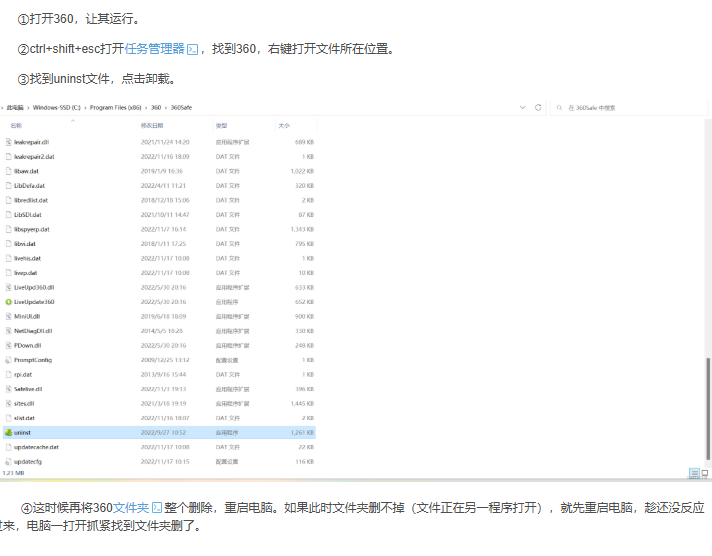Image resolution: width=712 pixels, height=556 pixels.
Task: Click the chevron between 360 and 360Safe
Action: click(166, 108)
